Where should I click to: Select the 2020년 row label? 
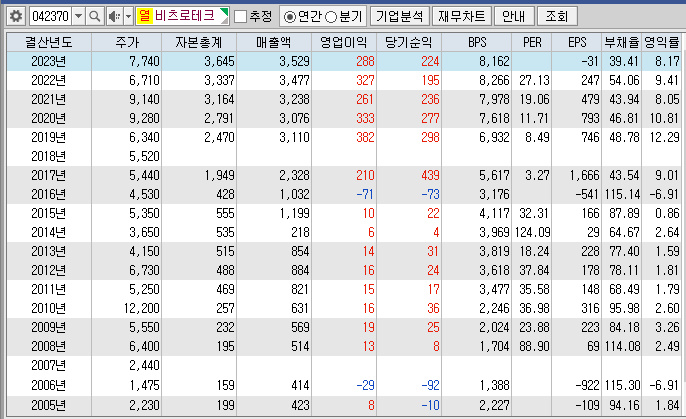pos(49,118)
